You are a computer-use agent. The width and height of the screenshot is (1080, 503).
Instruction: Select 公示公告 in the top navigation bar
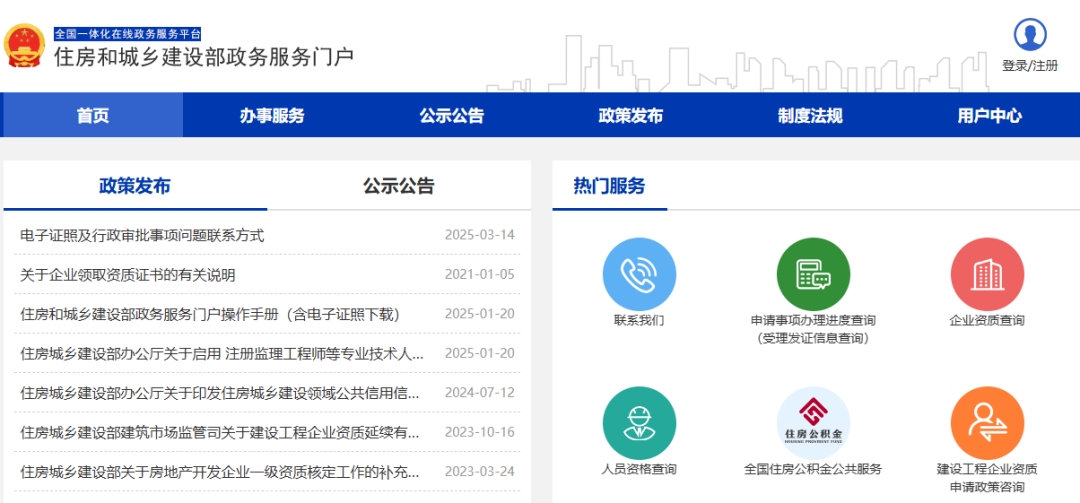[x=451, y=115]
